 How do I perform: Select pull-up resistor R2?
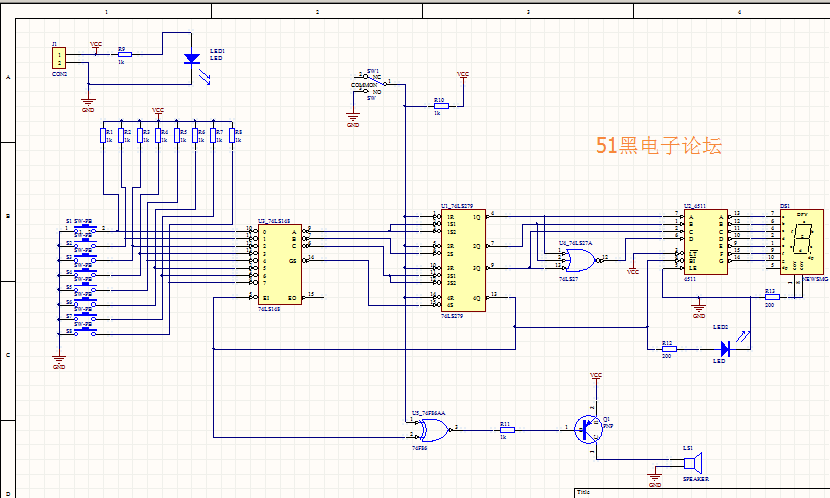tap(121, 135)
